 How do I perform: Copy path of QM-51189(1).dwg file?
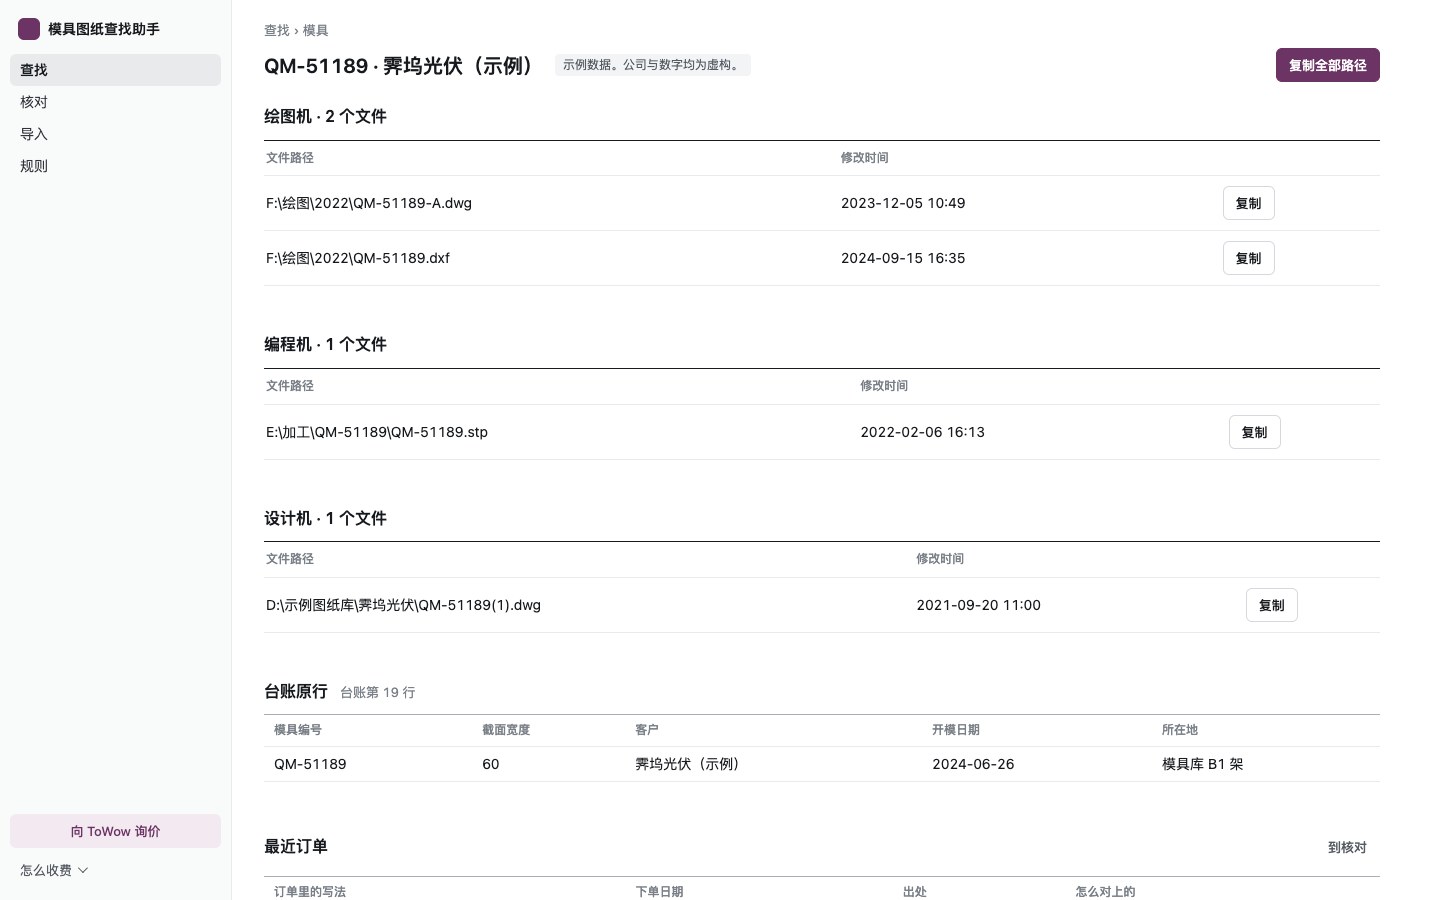[1271, 605]
